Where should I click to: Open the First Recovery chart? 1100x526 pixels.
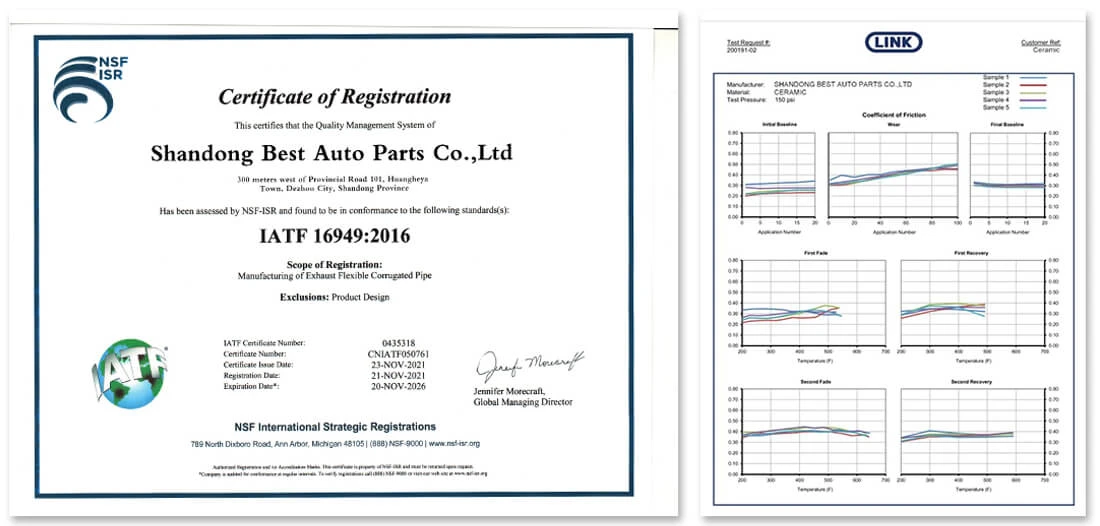(x=972, y=303)
